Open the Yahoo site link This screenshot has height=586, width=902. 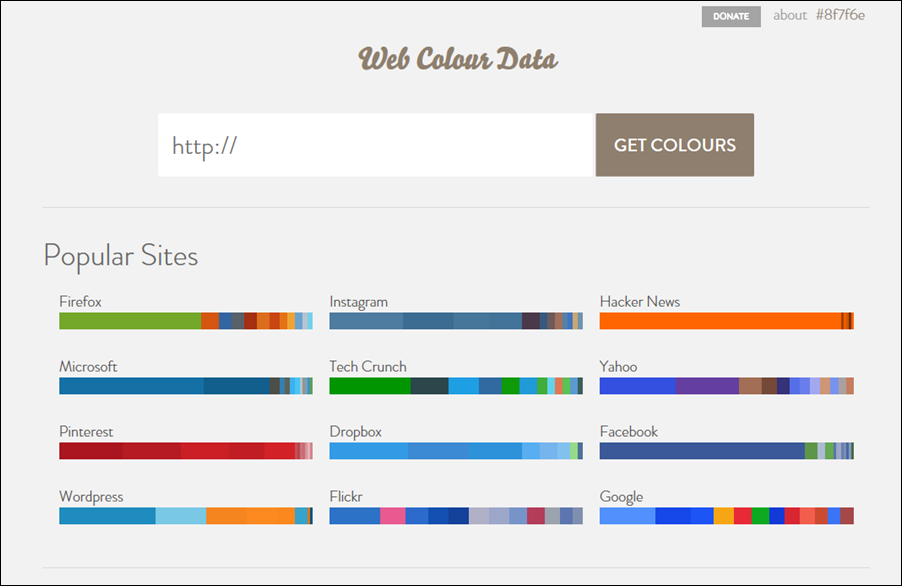pyautogui.click(x=618, y=366)
